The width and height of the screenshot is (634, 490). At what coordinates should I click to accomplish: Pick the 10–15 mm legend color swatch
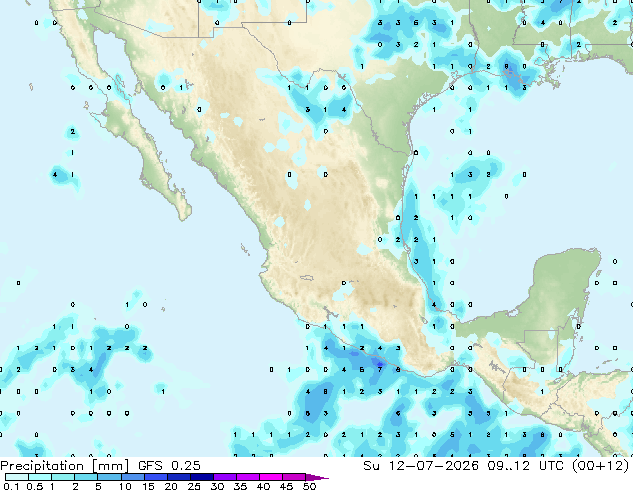(132, 477)
